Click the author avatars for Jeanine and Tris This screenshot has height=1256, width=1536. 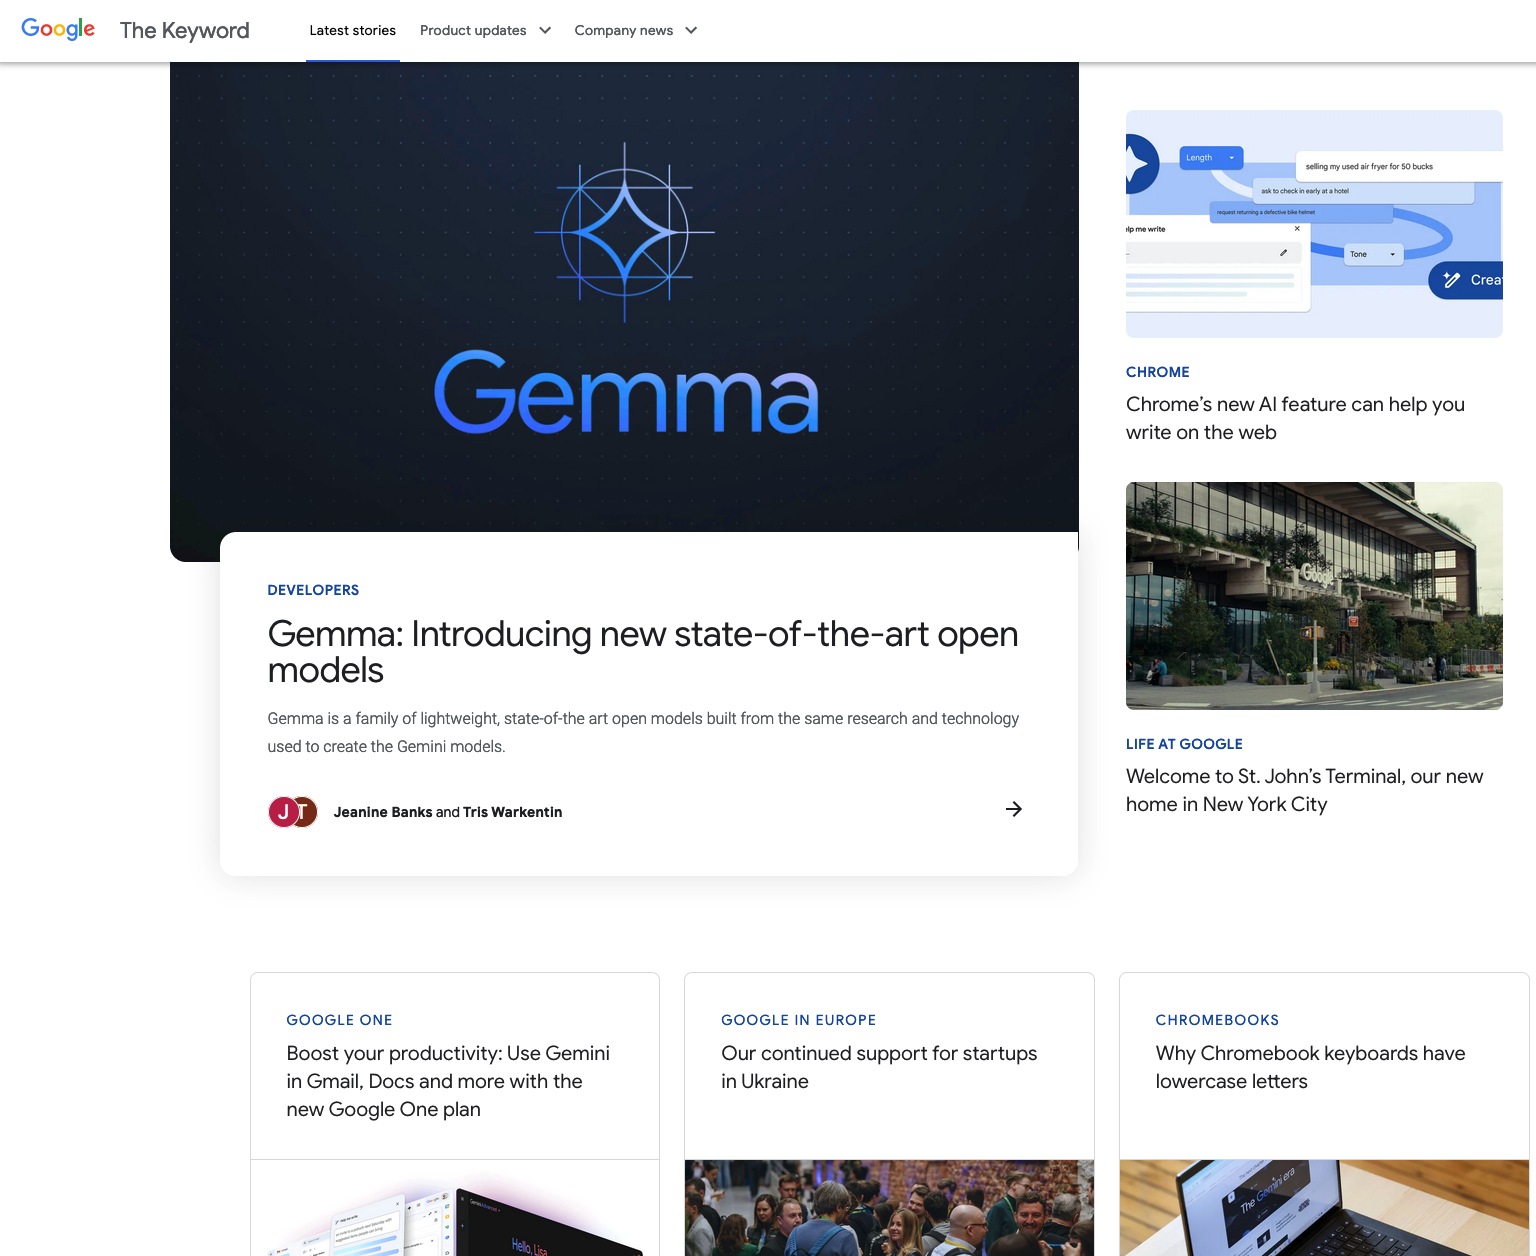click(x=293, y=812)
